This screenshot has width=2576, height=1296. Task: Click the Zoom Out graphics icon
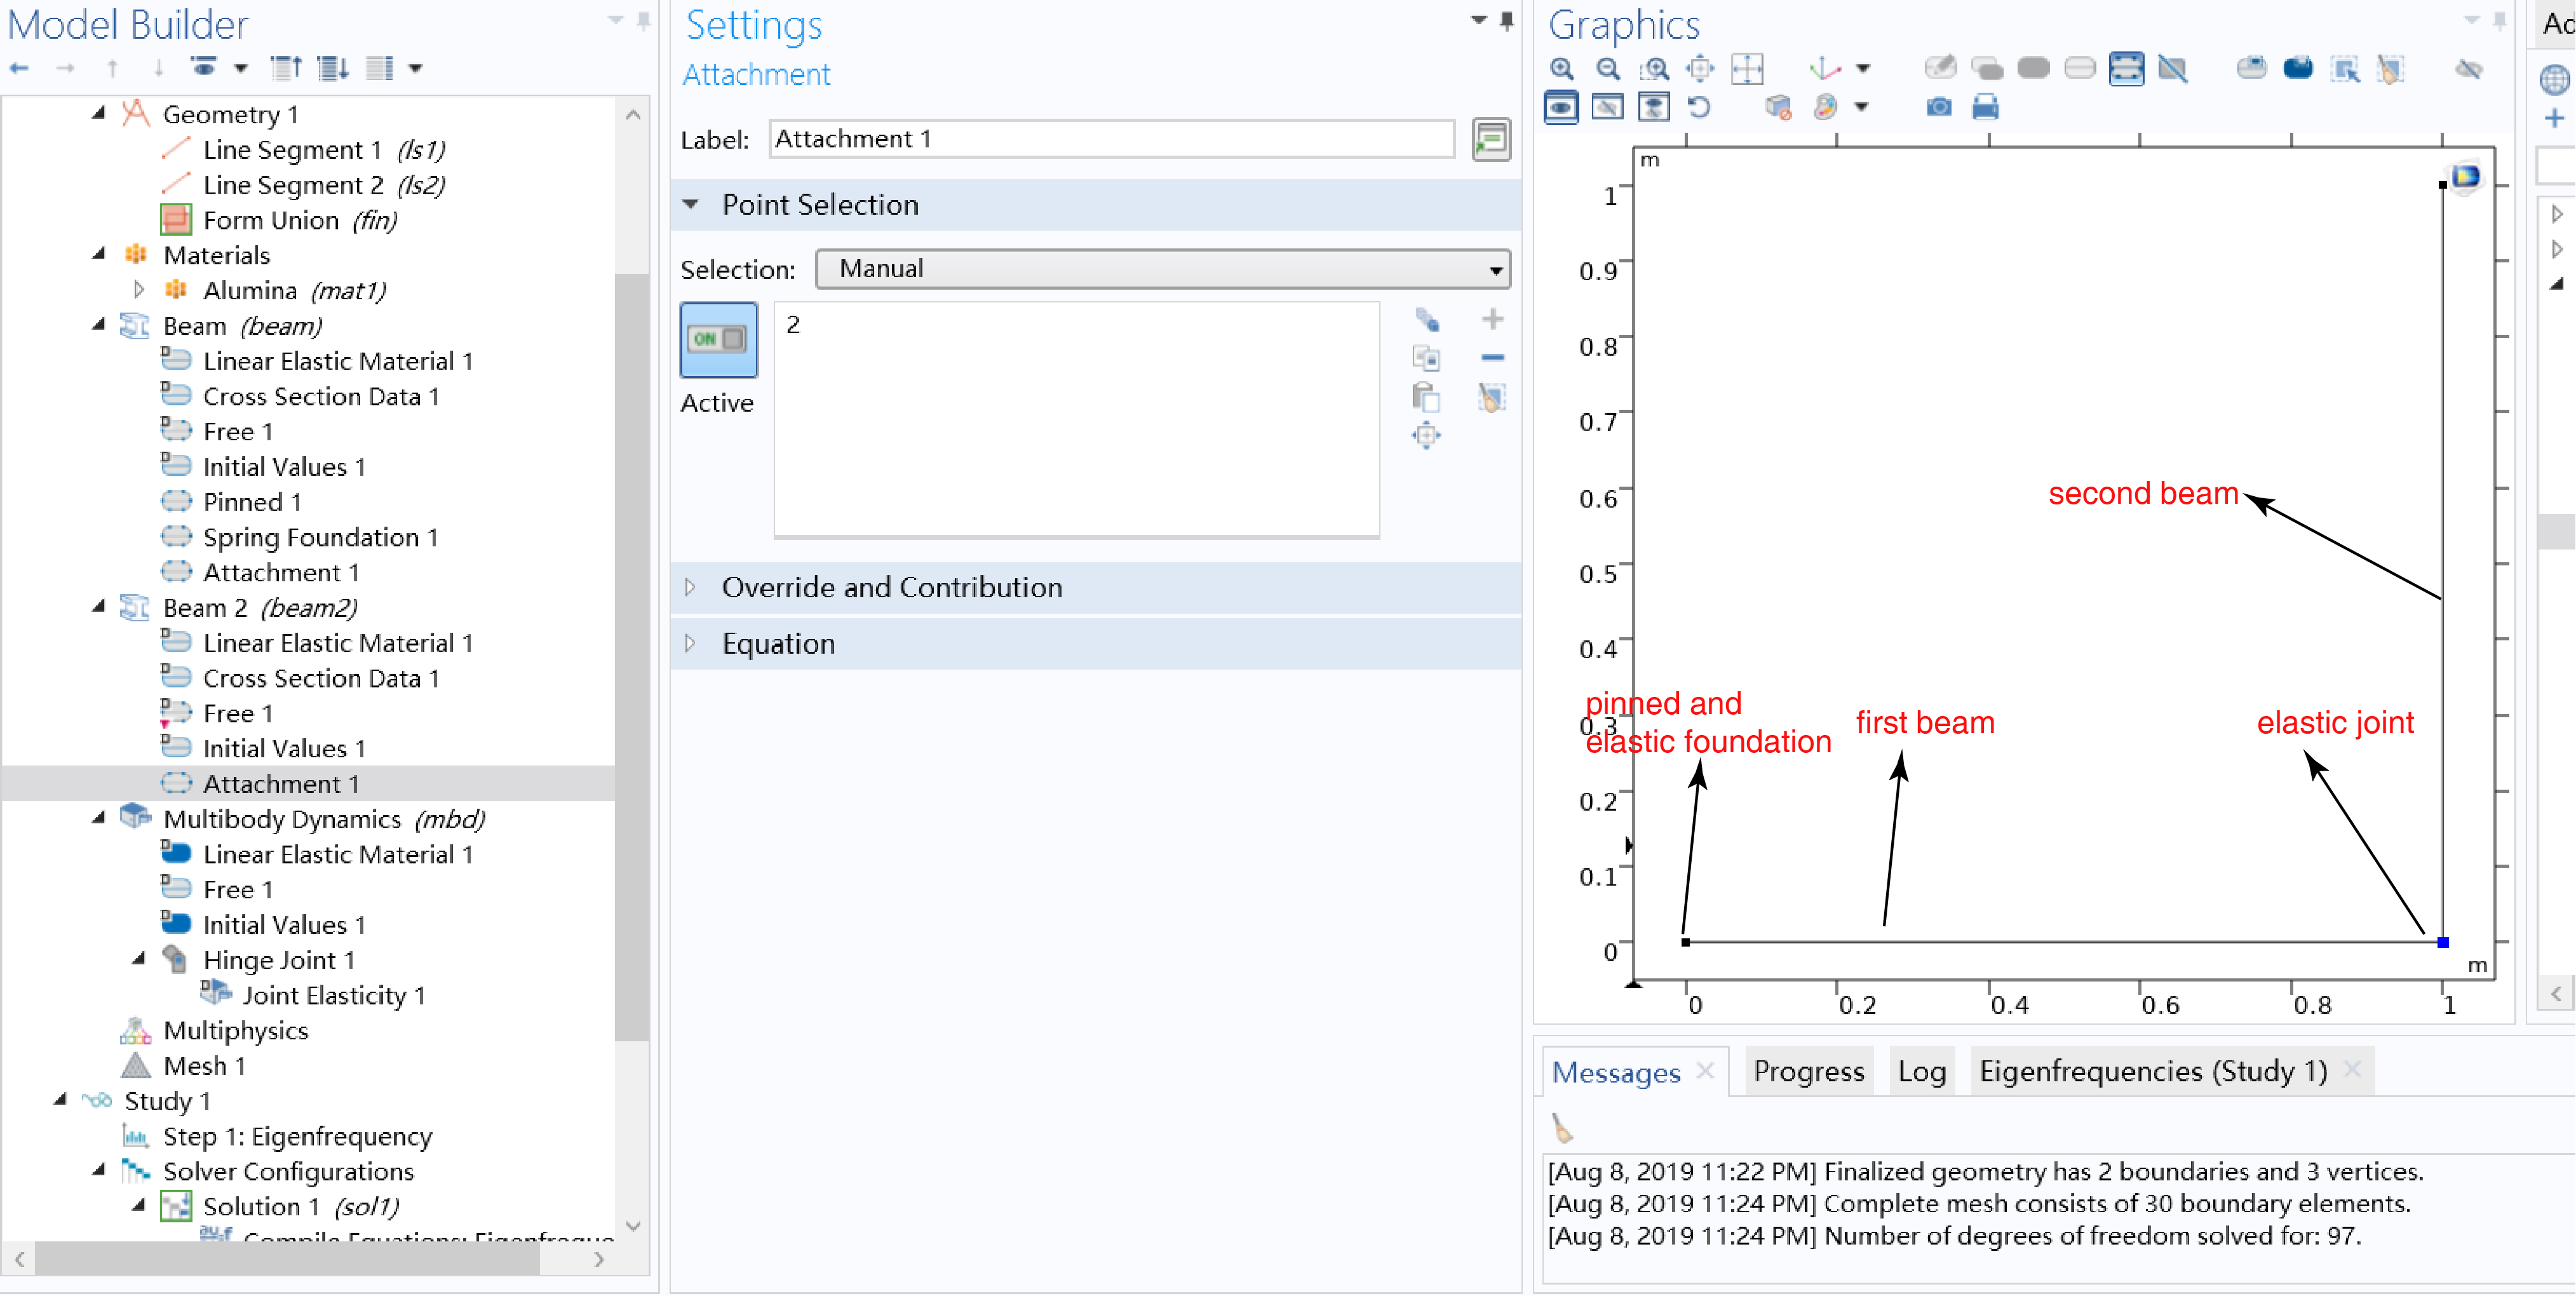1607,69
